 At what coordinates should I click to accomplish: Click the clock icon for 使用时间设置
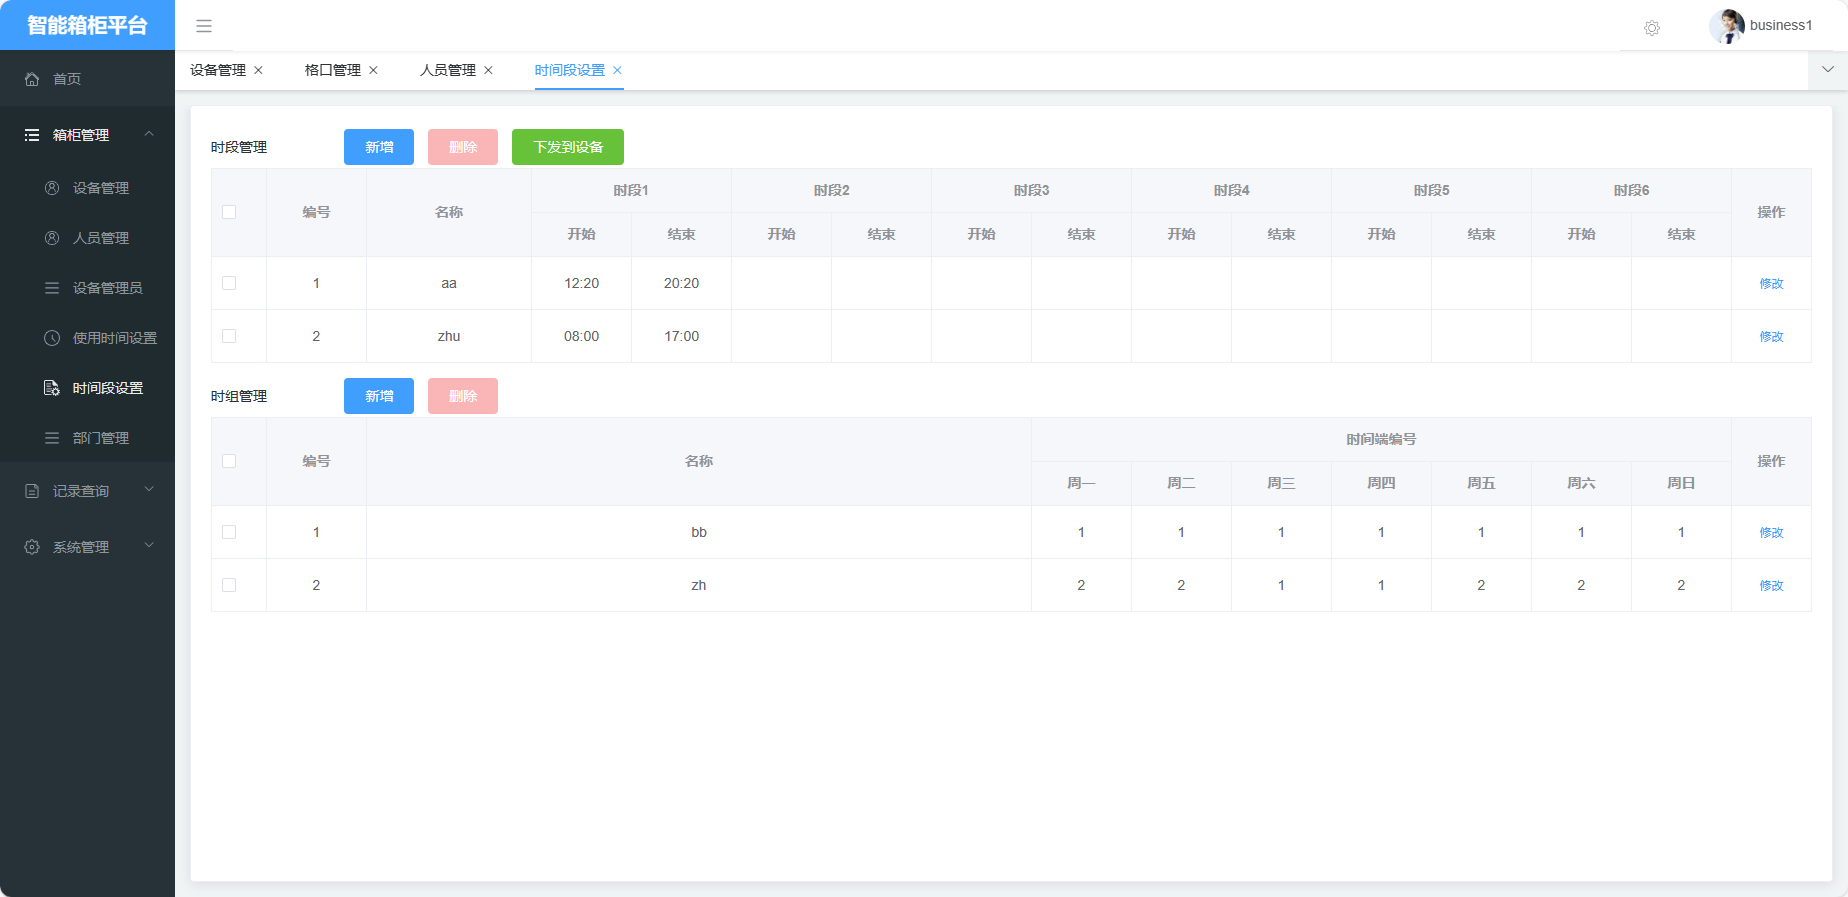point(52,338)
